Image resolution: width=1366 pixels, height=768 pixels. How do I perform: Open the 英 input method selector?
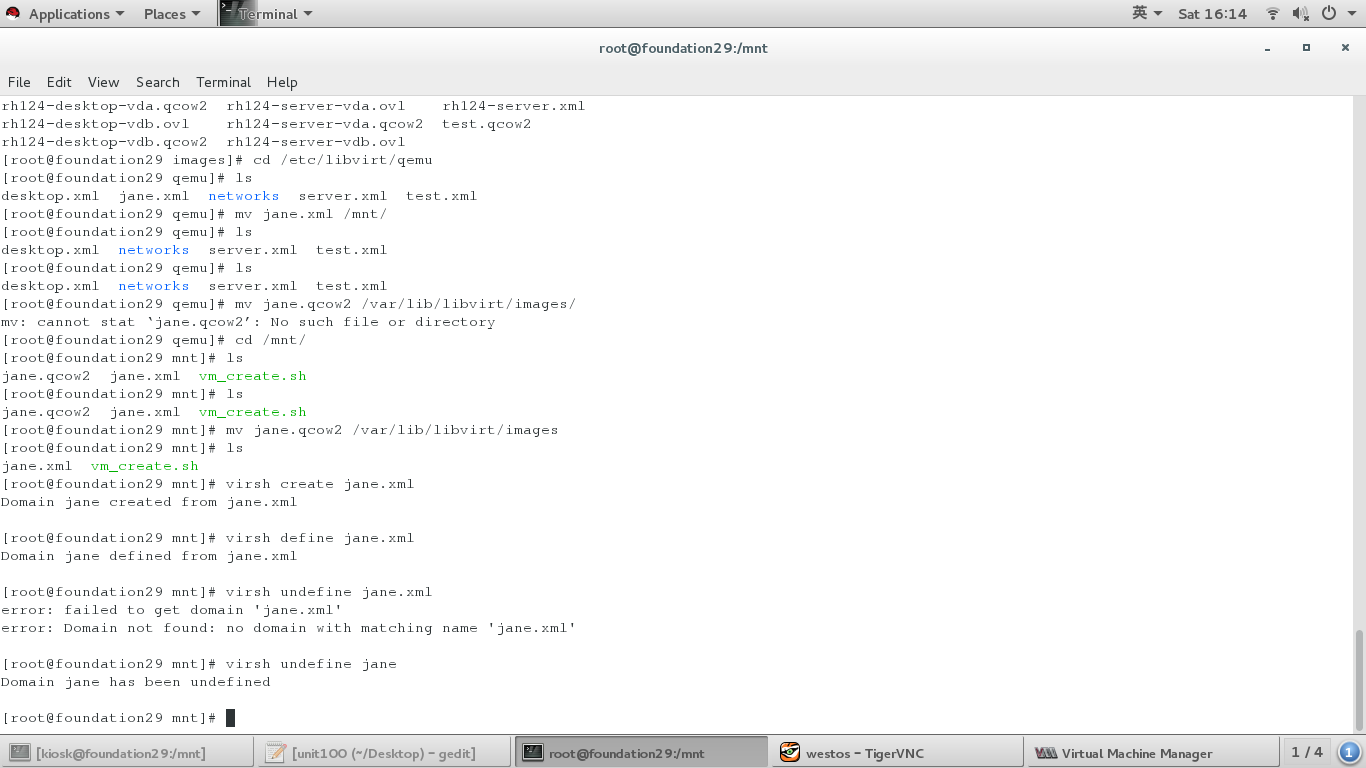coord(1147,14)
